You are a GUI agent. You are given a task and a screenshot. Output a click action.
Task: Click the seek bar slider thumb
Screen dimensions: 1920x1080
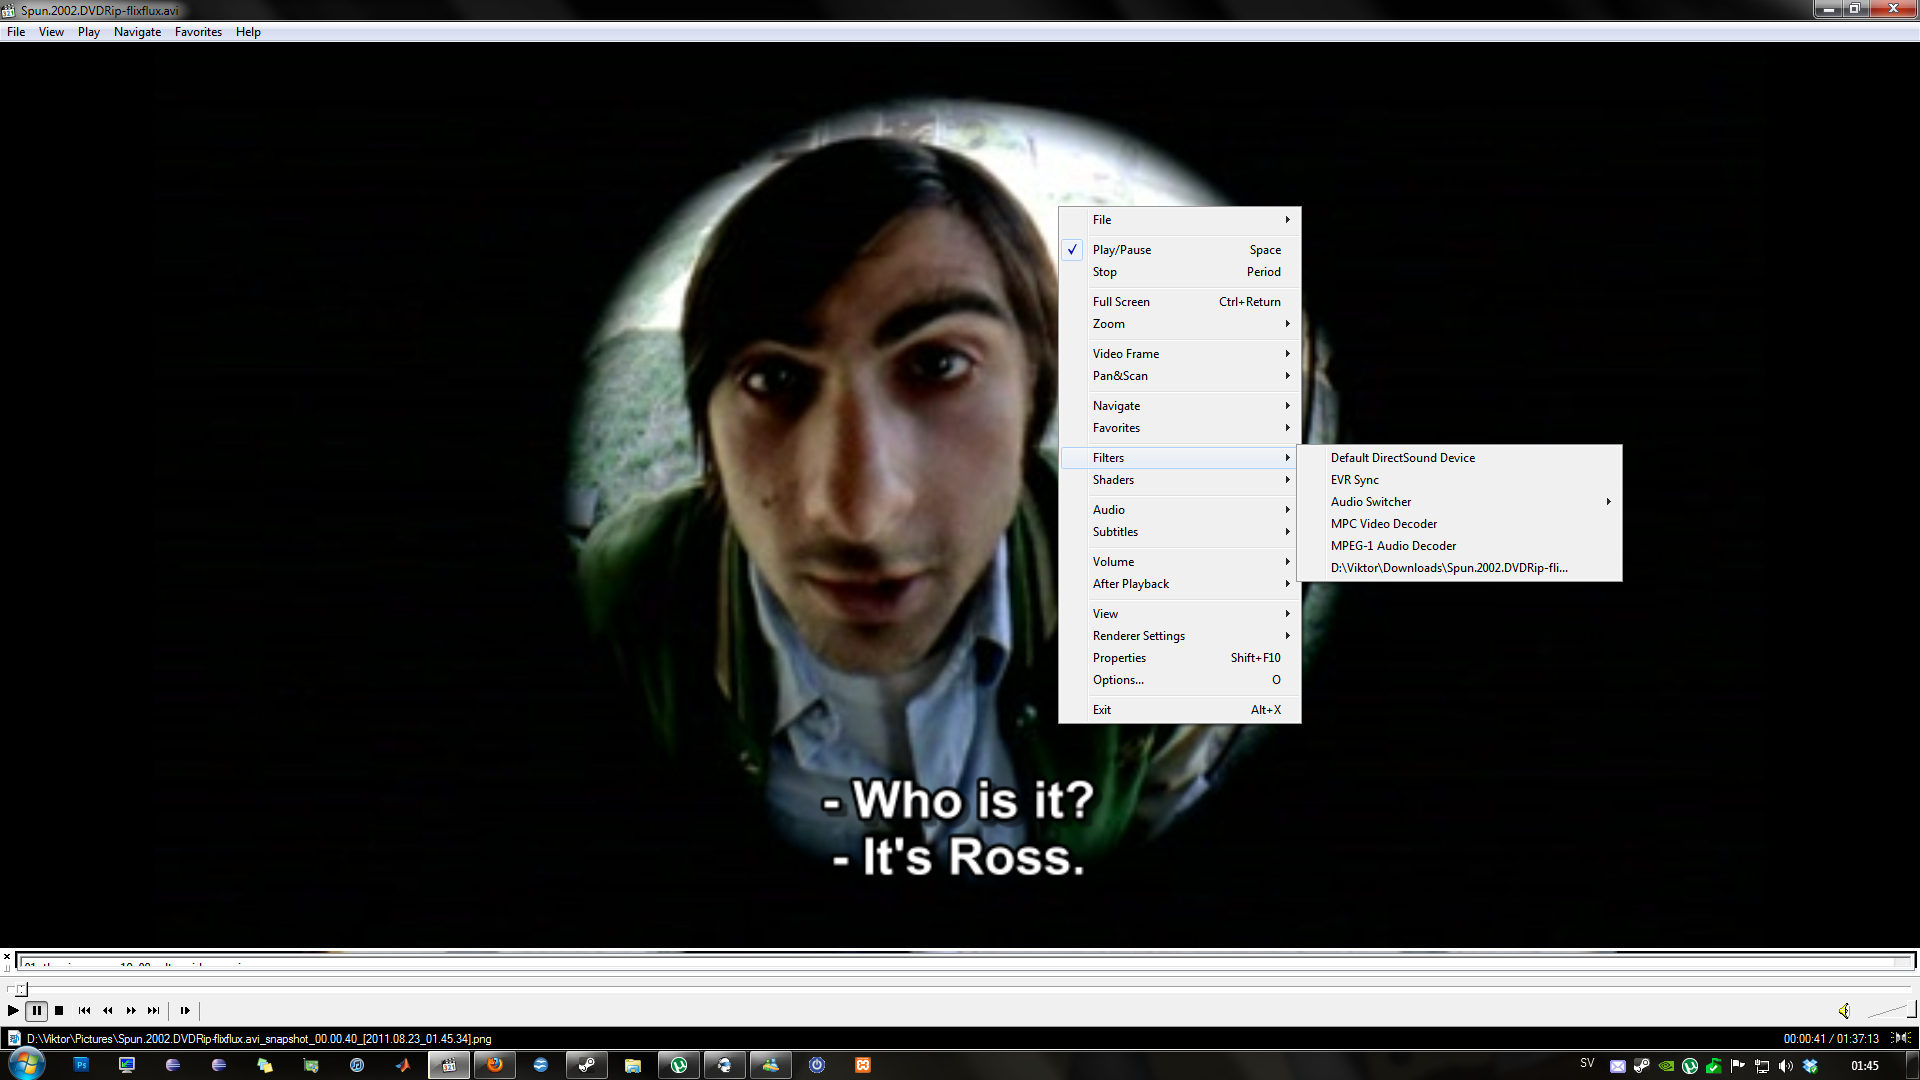tap(21, 989)
